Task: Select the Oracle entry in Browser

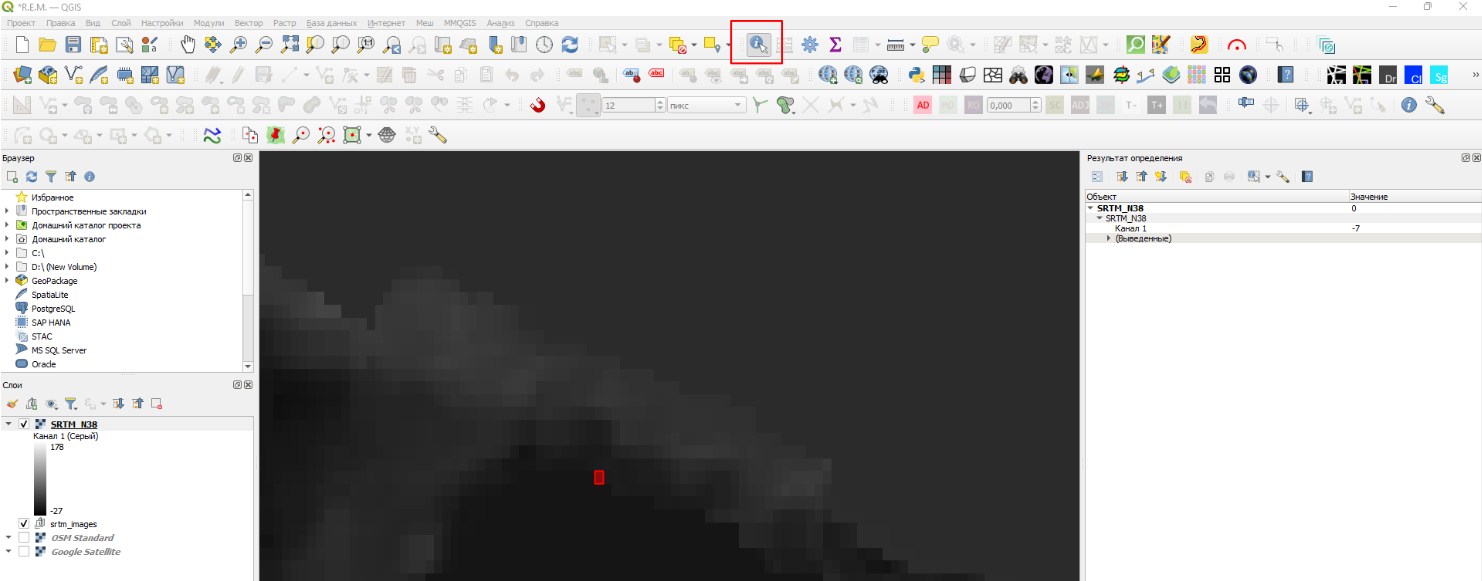Action: 43,364
